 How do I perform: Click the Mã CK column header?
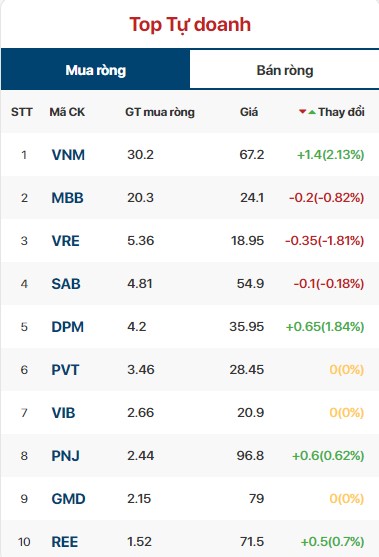[67, 112]
